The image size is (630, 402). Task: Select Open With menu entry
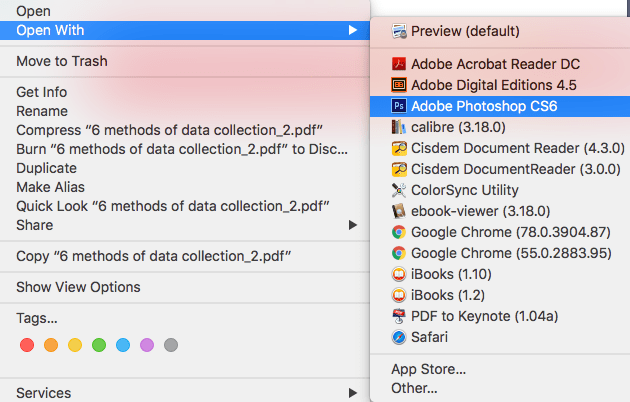coord(185,30)
